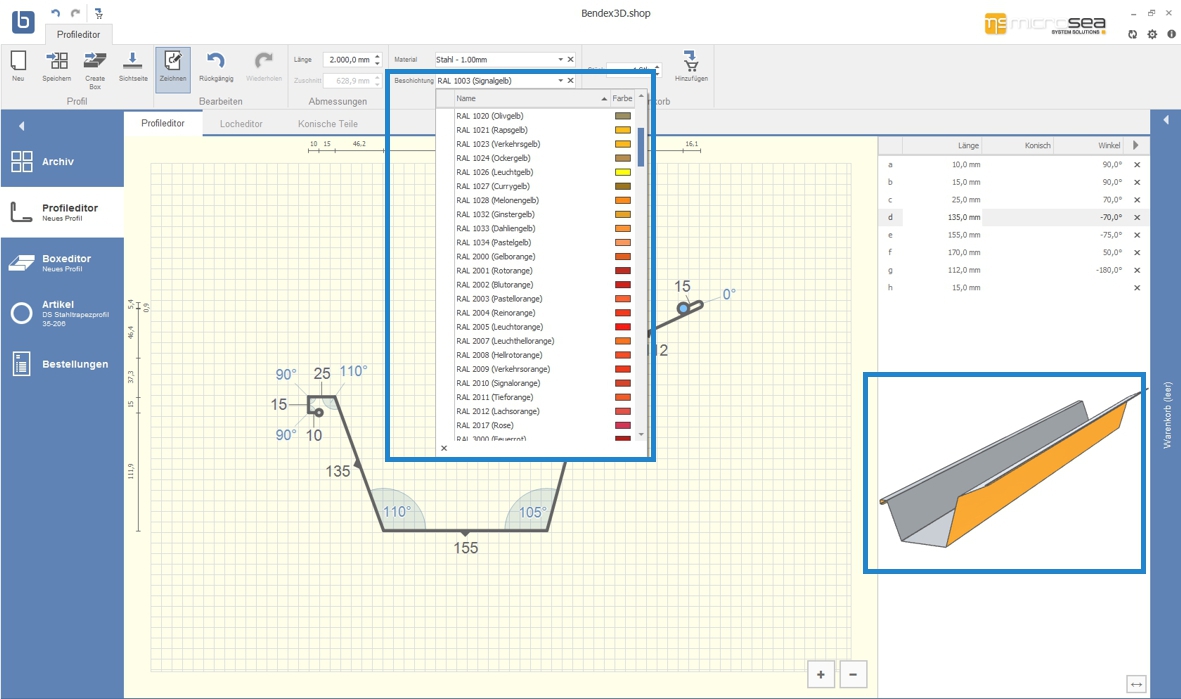This screenshot has width=1181, height=699.
Task: Click the 155,0 mm length in row e
Action: tap(964, 235)
